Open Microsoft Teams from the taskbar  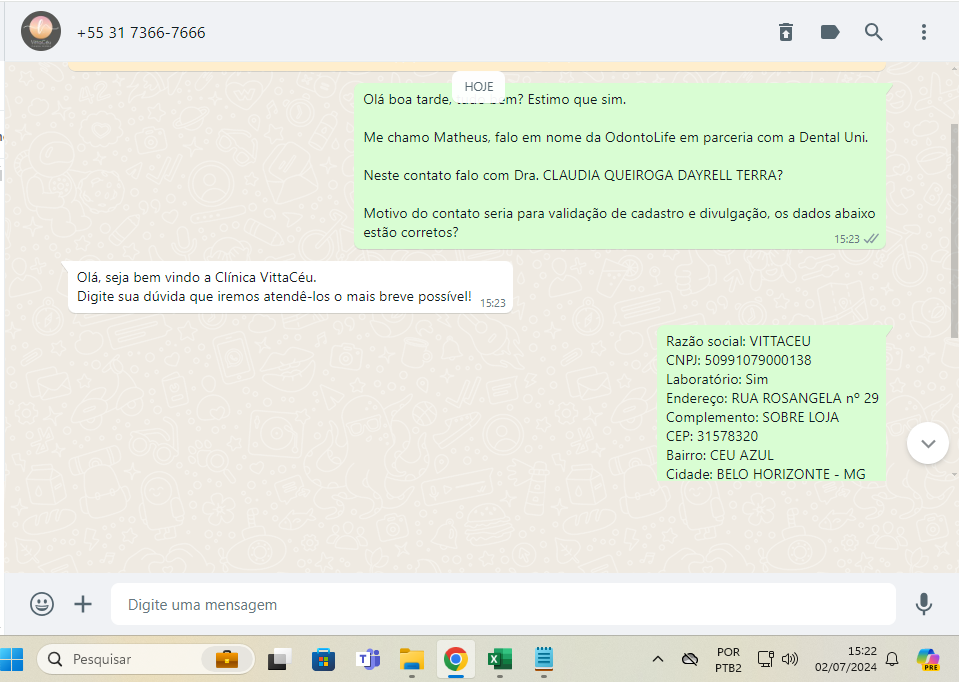tap(368, 659)
